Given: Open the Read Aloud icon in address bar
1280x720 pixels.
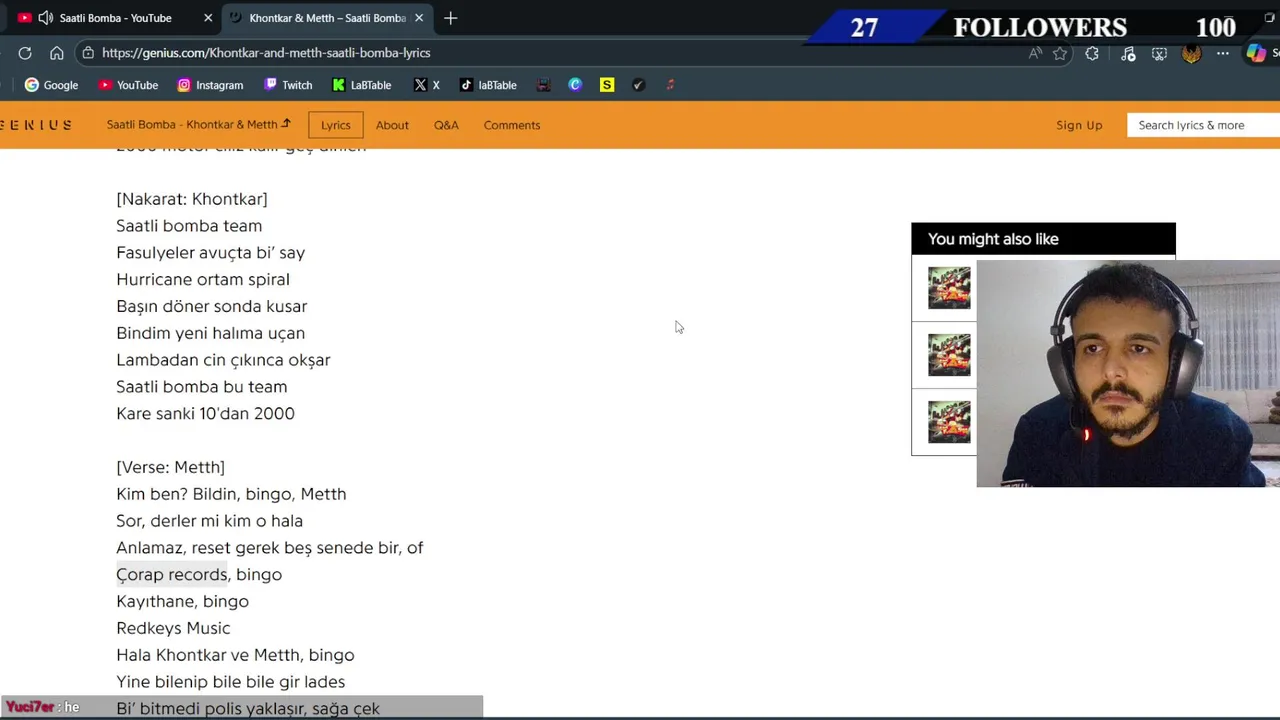Looking at the screenshot, I should point(1035,54).
